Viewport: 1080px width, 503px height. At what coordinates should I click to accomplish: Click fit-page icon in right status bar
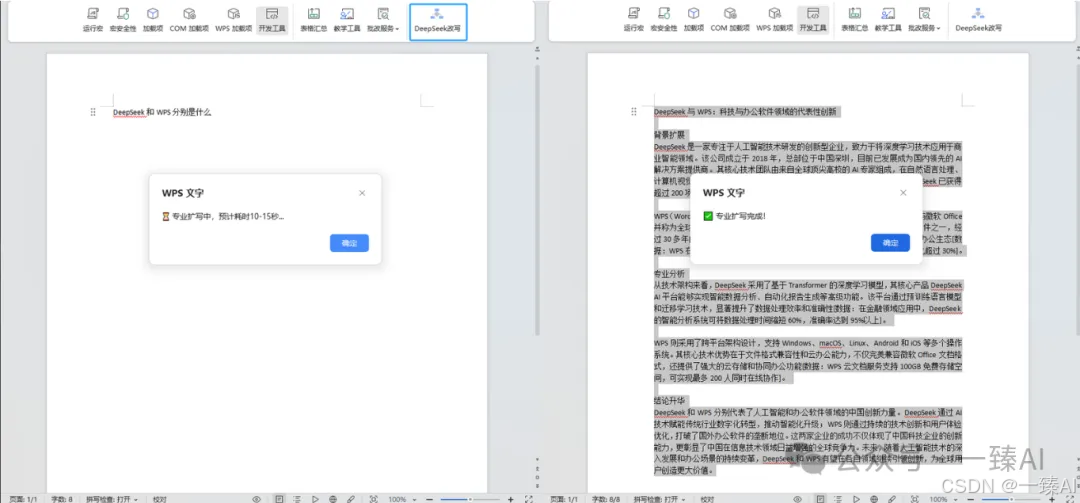point(915,498)
